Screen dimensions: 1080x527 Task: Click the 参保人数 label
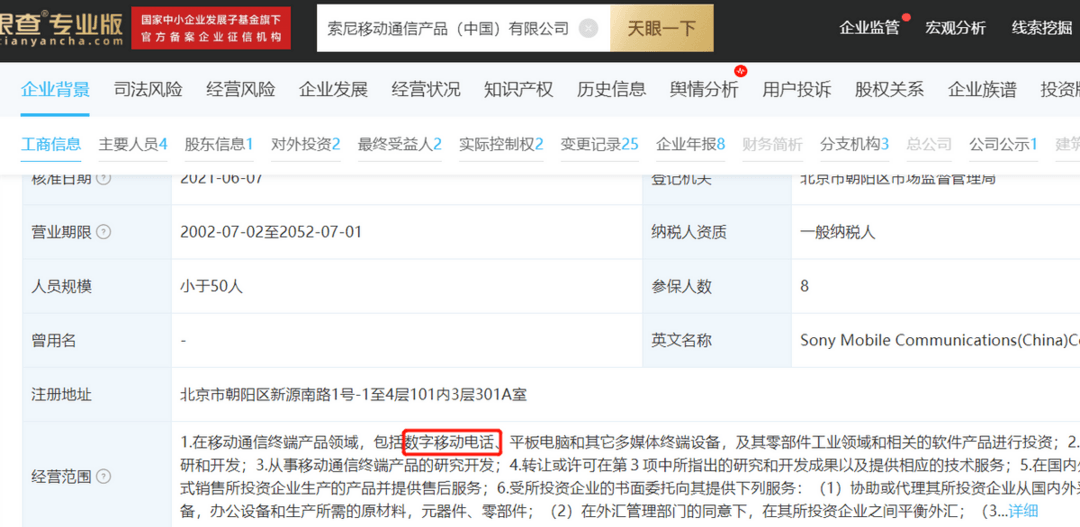[x=681, y=287]
